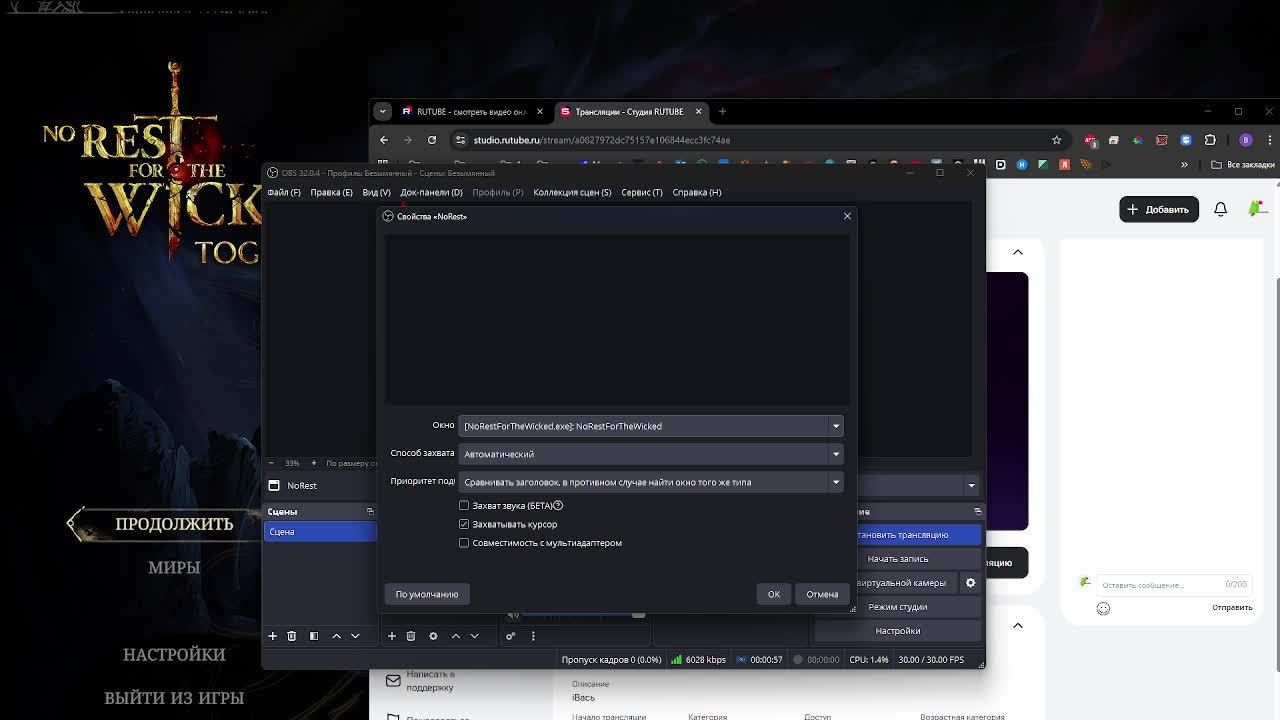The height and width of the screenshot is (720, 1280).
Task: Open the Сервис (T) menu
Action: (641, 192)
